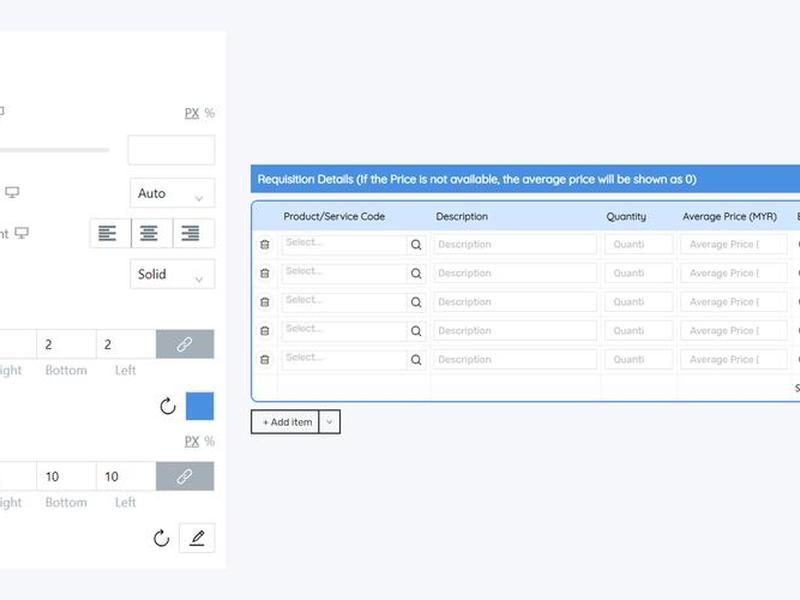The image size is (800, 600).
Task: Select left text alignment icon
Action: click(107, 233)
